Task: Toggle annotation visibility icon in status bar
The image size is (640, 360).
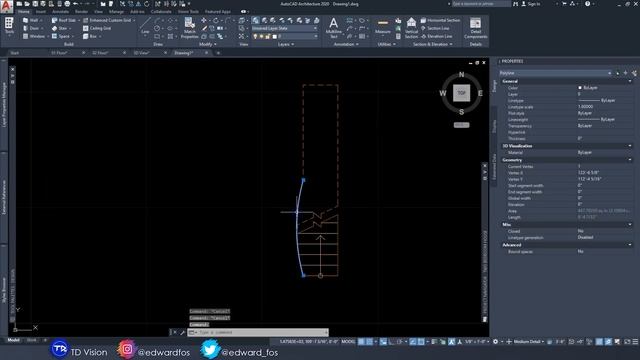Action: coord(452,342)
